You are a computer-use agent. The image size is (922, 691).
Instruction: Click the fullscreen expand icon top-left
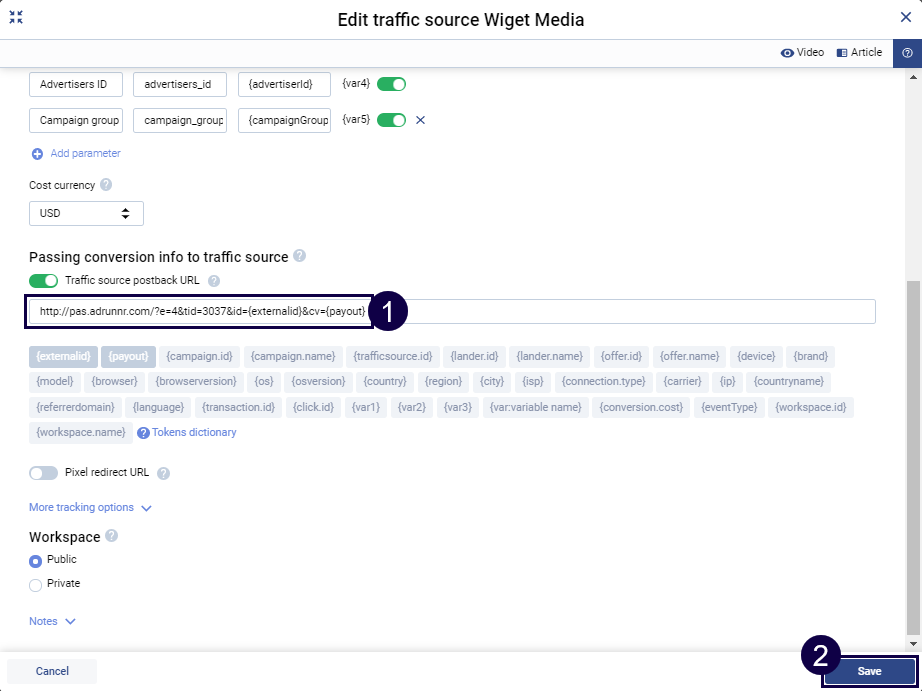(16, 16)
